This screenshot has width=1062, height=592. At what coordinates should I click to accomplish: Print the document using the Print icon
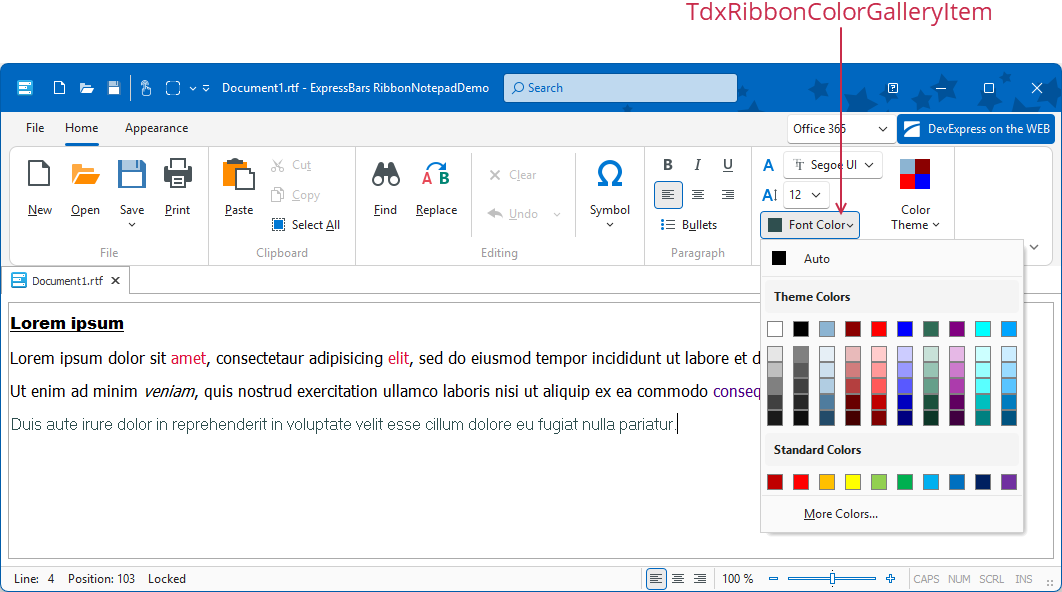[177, 174]
